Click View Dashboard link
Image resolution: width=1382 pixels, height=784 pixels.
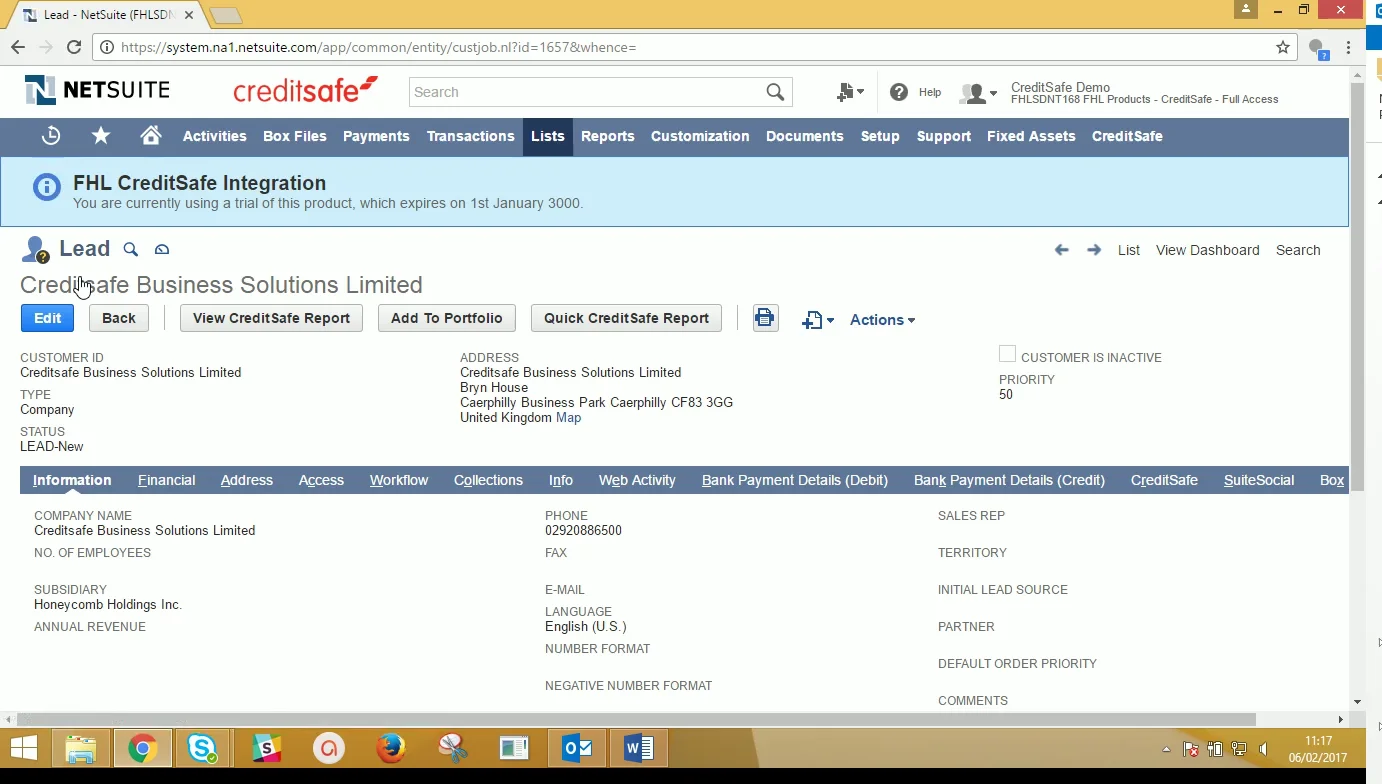tap(1208, 250)
